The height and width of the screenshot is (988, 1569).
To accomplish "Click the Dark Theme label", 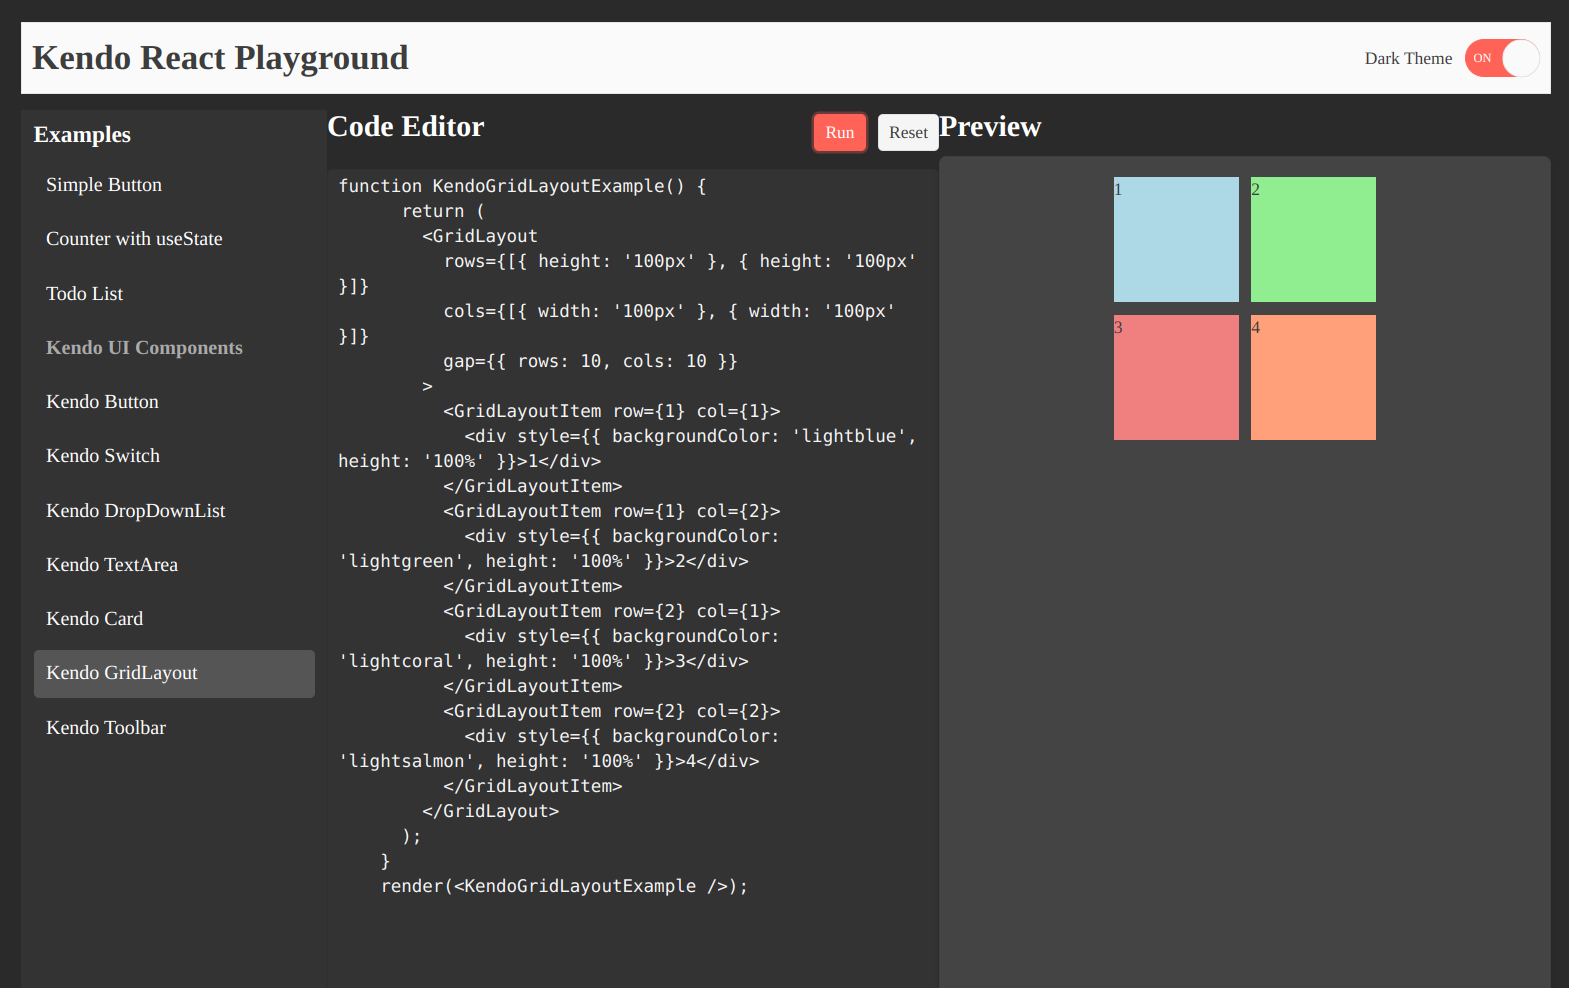I will pyautogui.click(x=1408, y=59).
